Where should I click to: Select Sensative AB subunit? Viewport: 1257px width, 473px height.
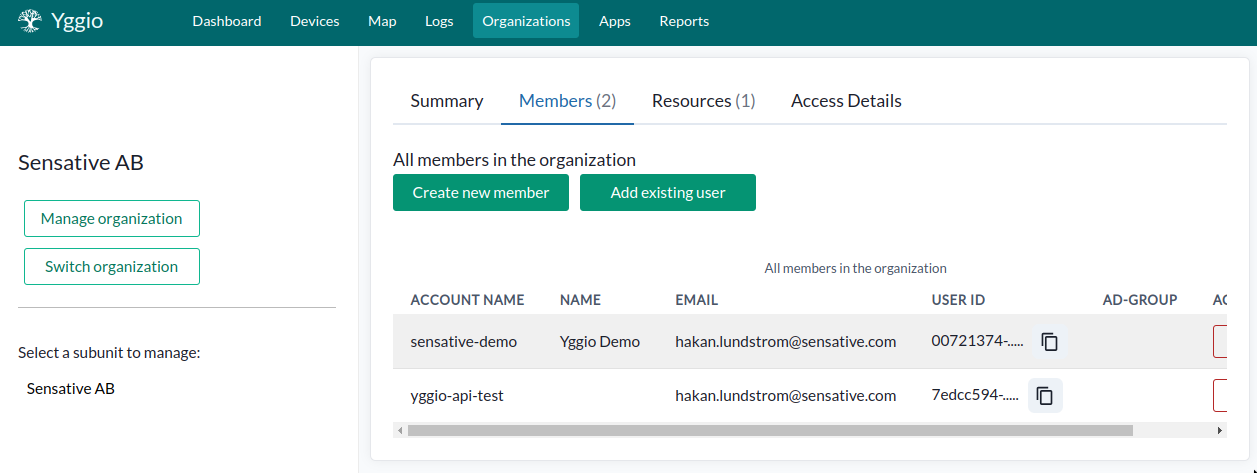71,388
